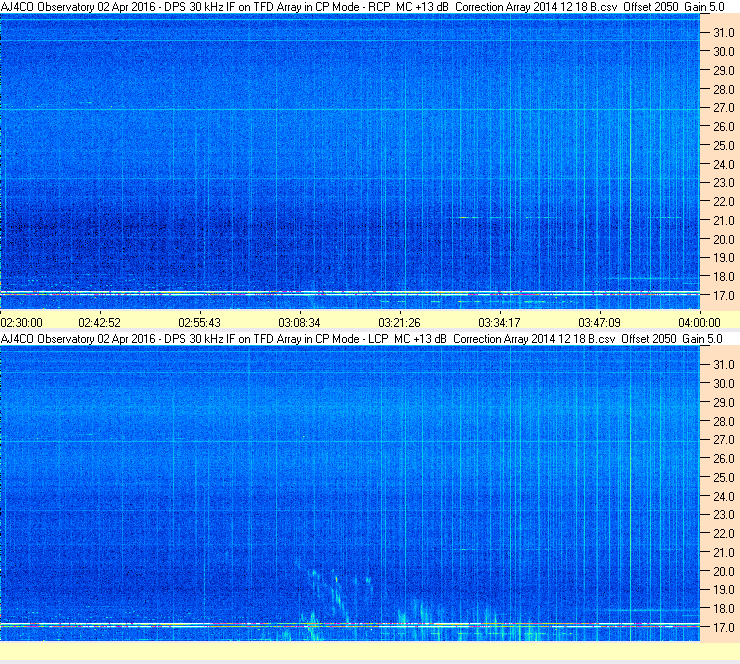Viewport: 740px width, 664px height.
Task: Click the 03:34:17 time marker
Action: pos(499,323)
